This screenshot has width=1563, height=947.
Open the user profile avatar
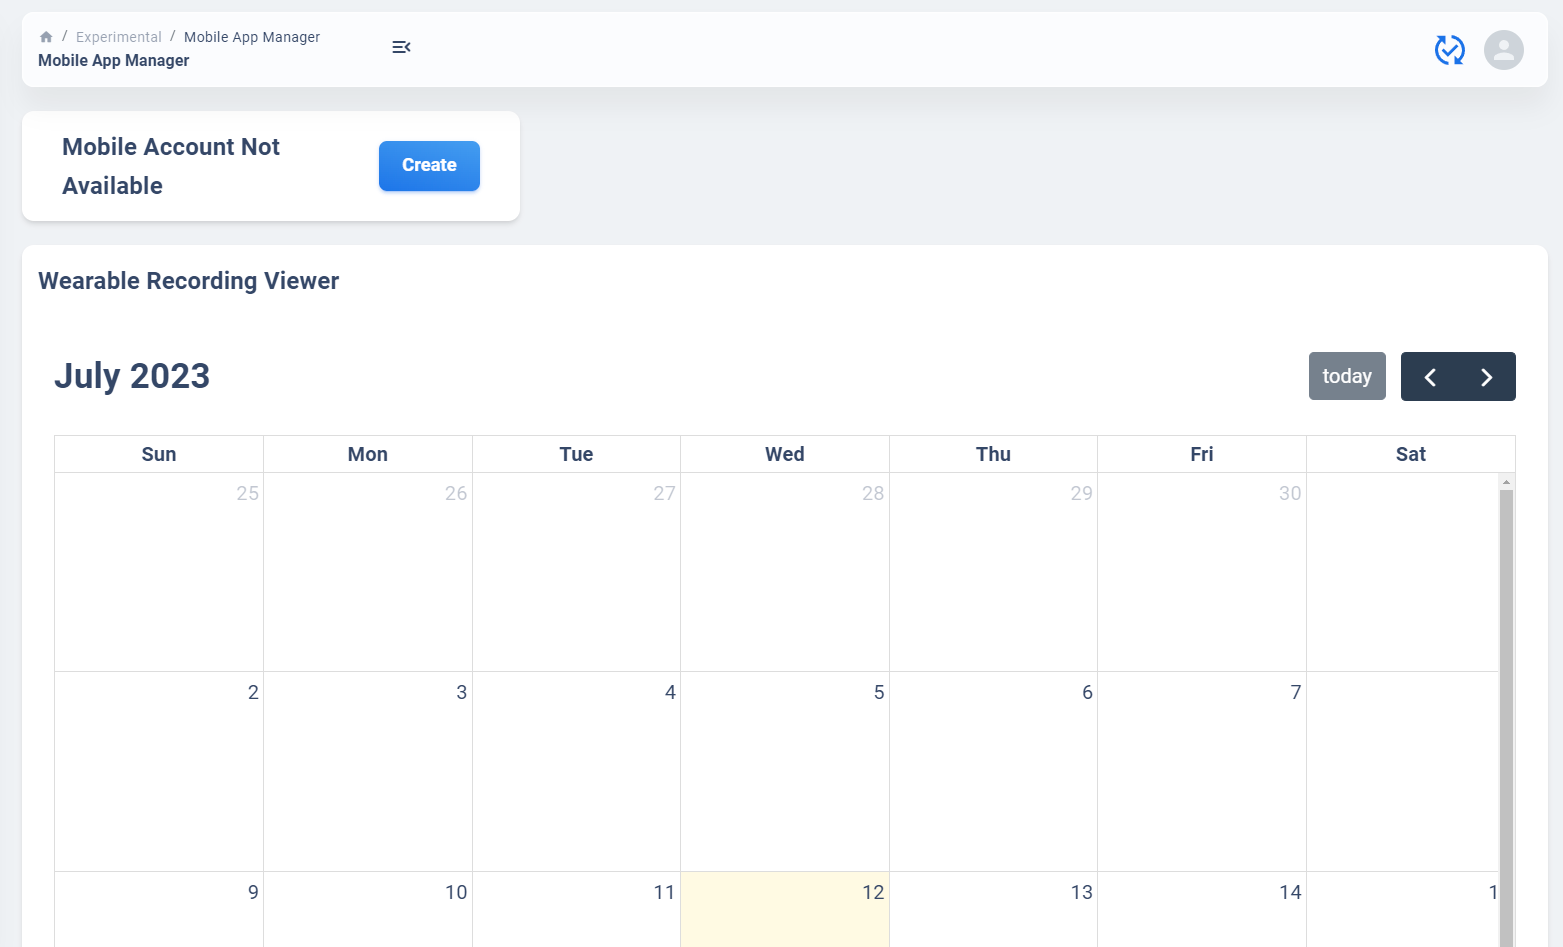[1503, 50]
